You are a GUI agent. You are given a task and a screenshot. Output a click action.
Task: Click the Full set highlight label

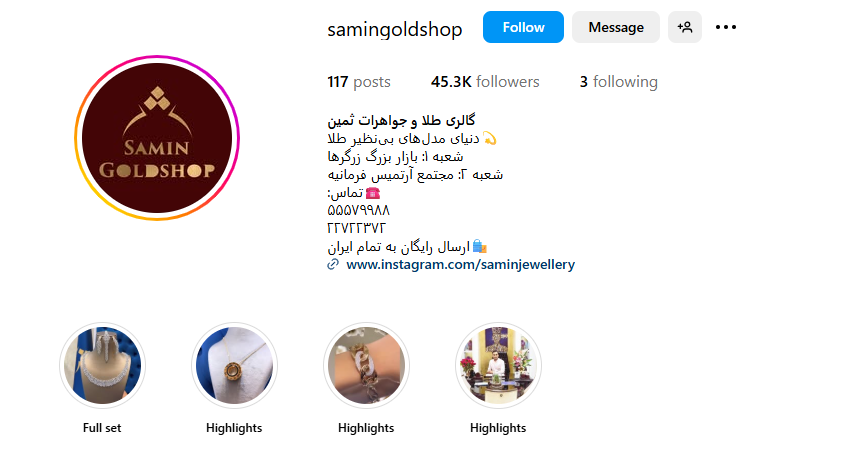[102, 428]
